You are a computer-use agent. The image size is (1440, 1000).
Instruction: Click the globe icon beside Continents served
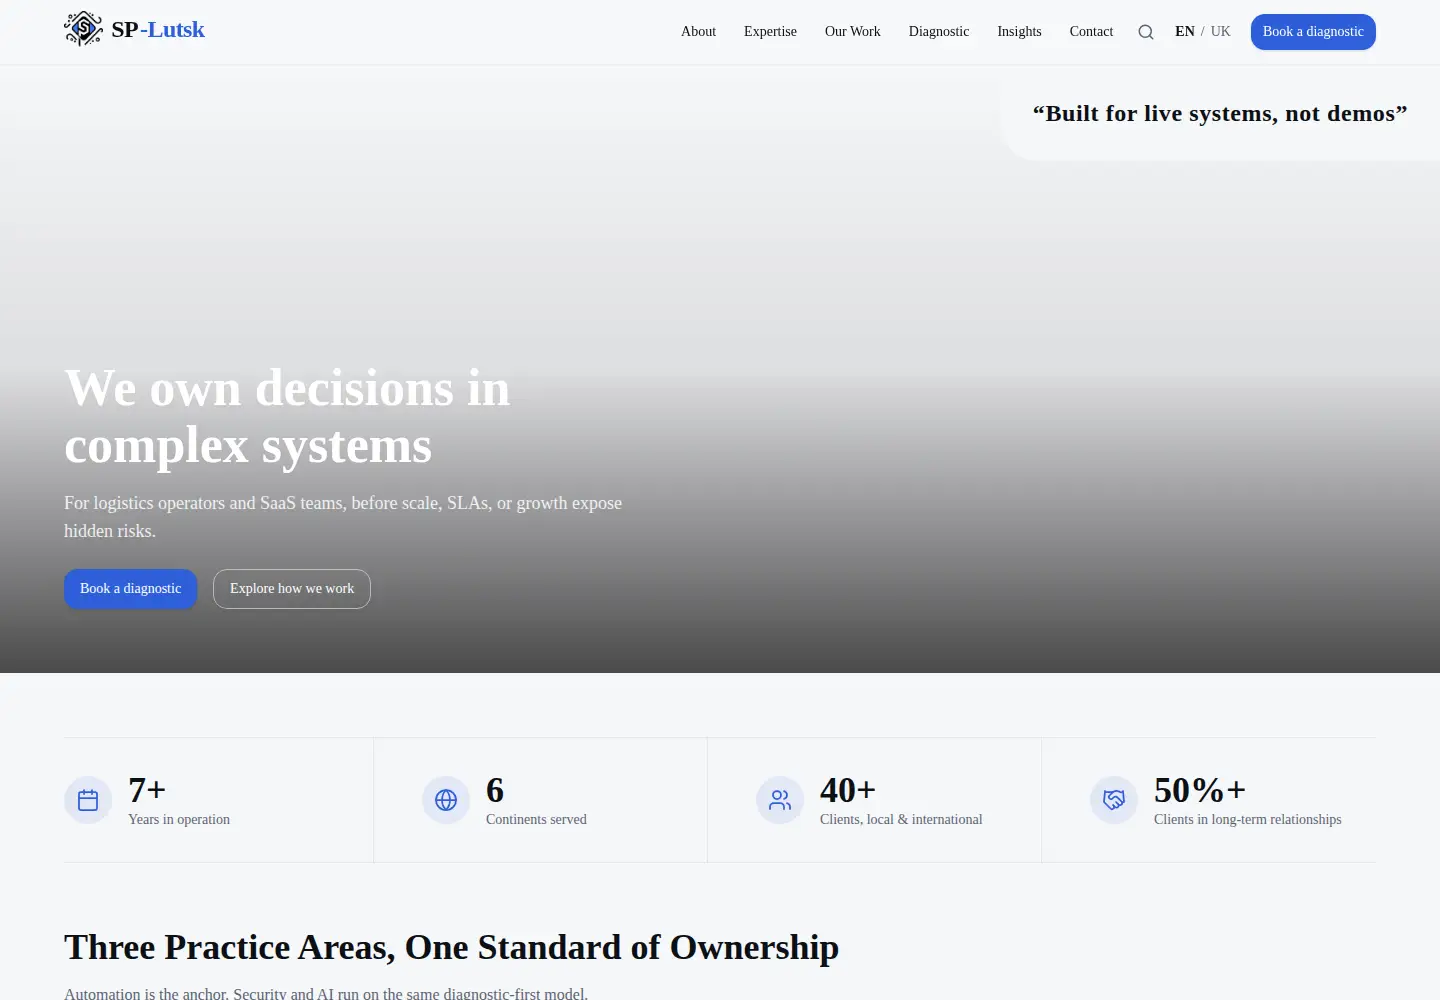pos(446,800)
